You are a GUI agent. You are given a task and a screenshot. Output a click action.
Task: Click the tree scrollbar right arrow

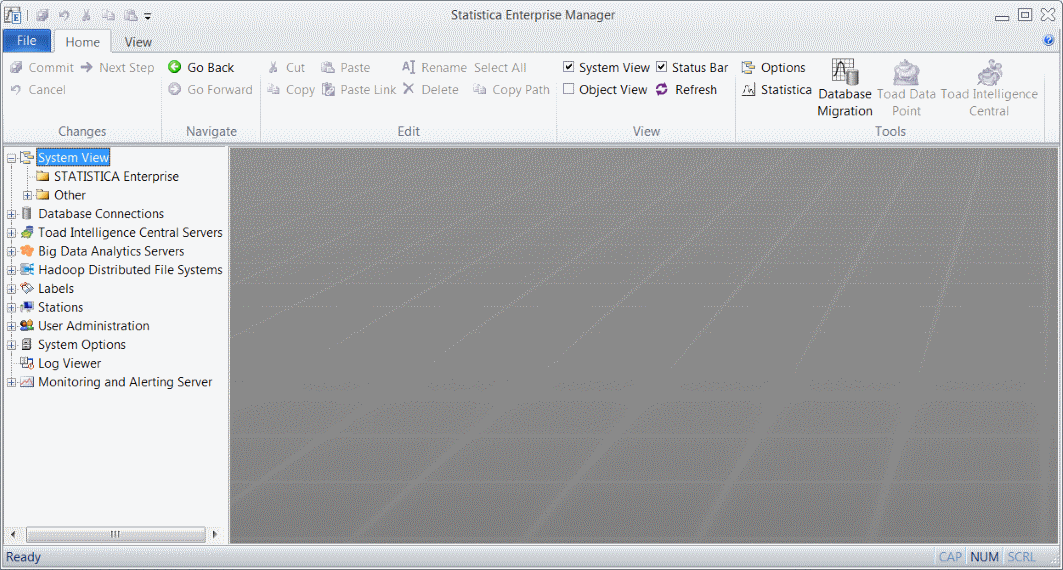click(x=215, y=534)
